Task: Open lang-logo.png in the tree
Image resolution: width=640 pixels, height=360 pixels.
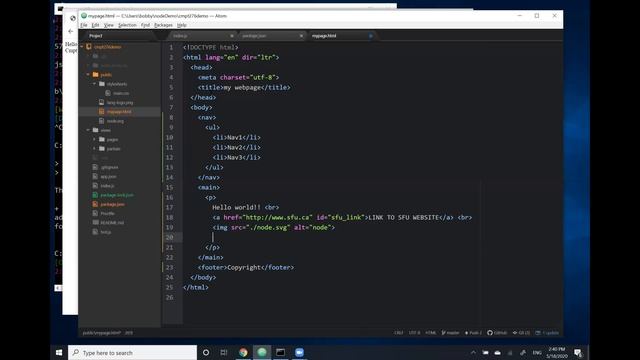Action: tap(120, 102)
